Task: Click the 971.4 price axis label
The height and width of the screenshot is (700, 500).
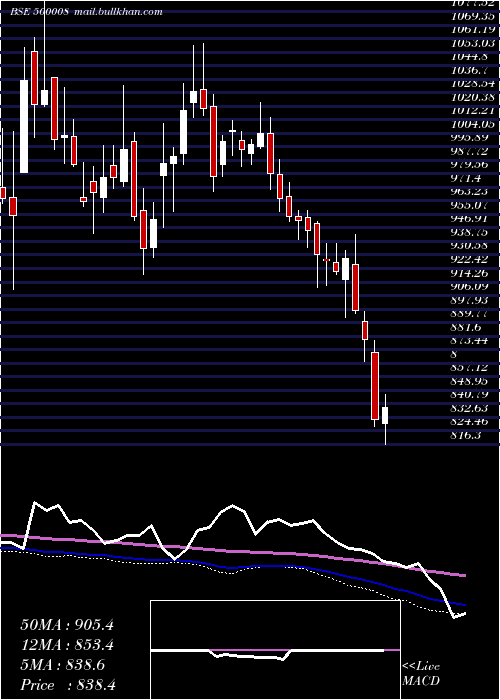Action: pos(467,179)
